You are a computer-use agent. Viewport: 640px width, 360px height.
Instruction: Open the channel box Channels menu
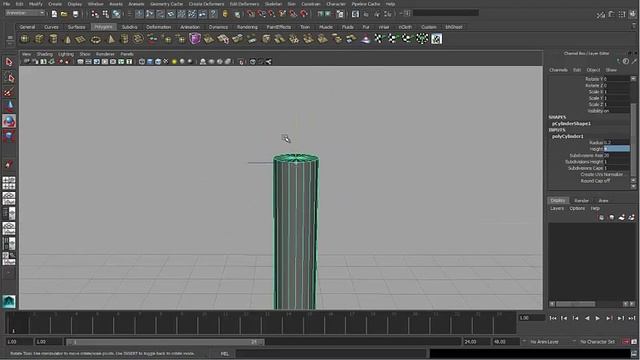click(x=558, y=70)
